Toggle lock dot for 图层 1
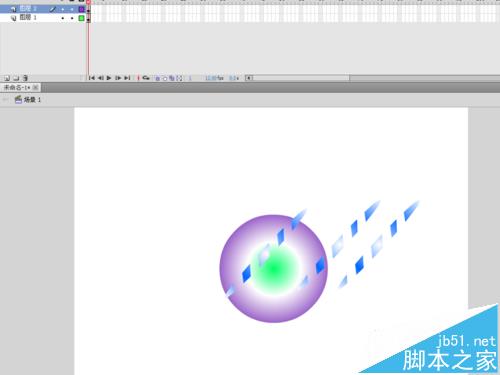This screenshot has height=375, width=500. 72,18
